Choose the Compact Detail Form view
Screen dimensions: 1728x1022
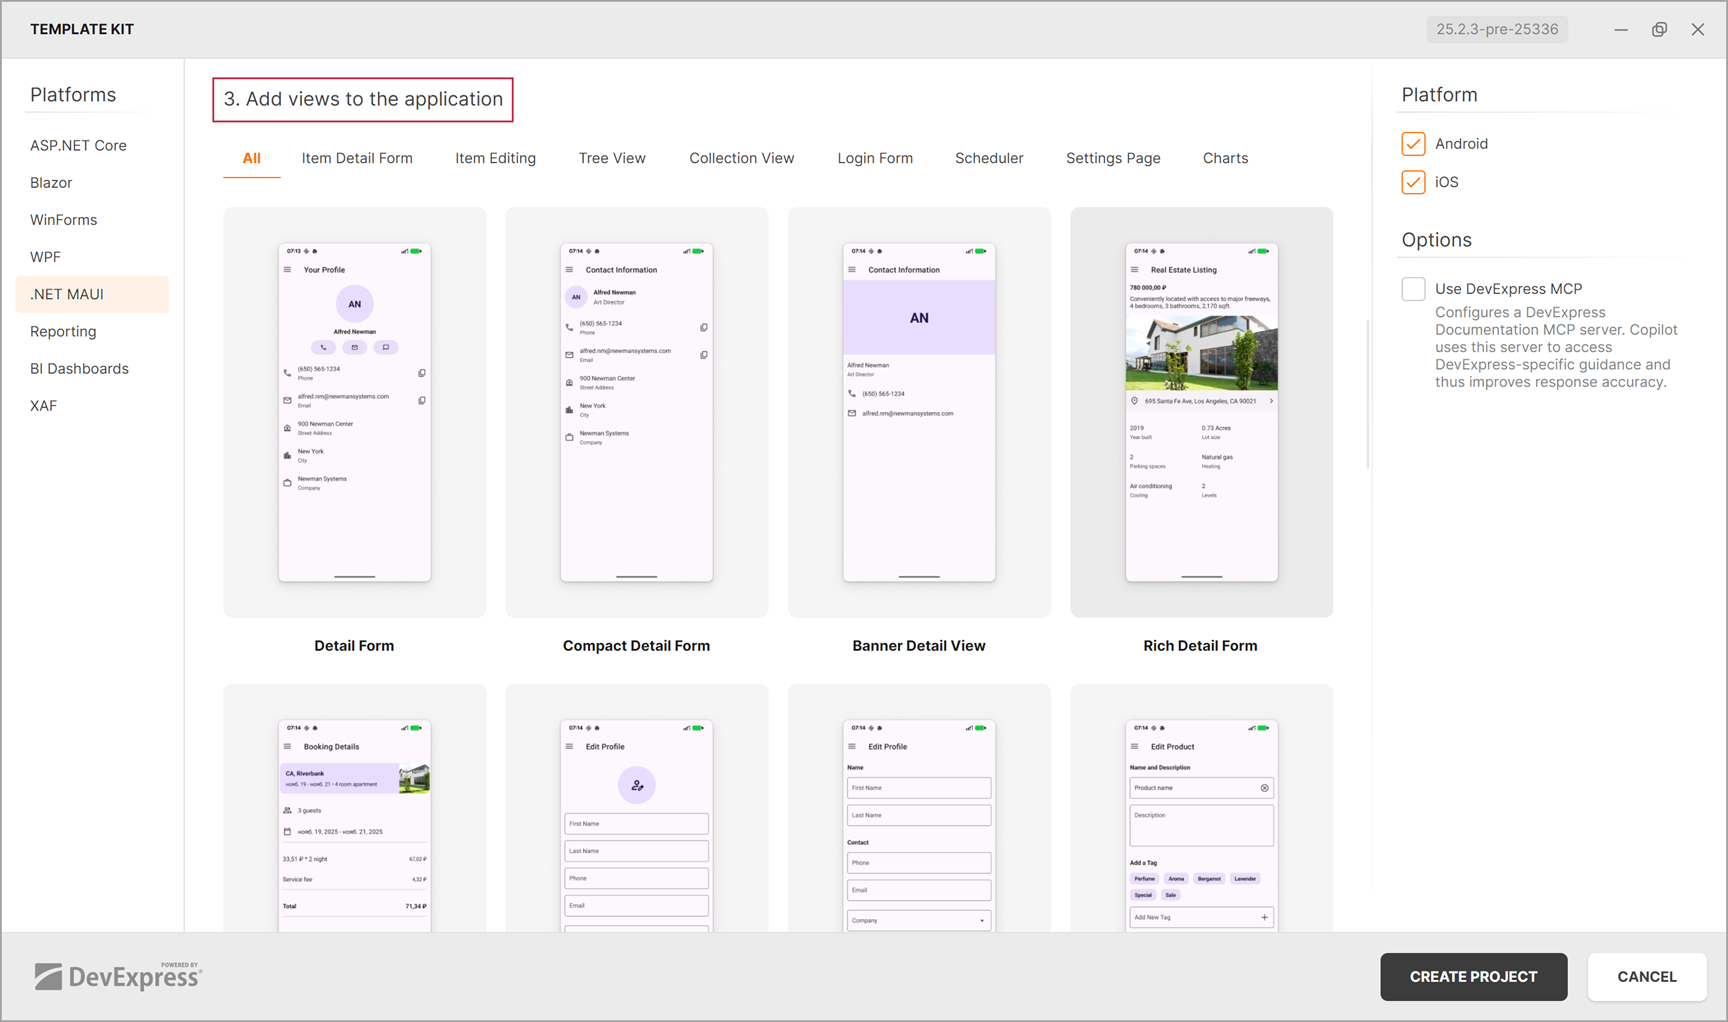636,411
